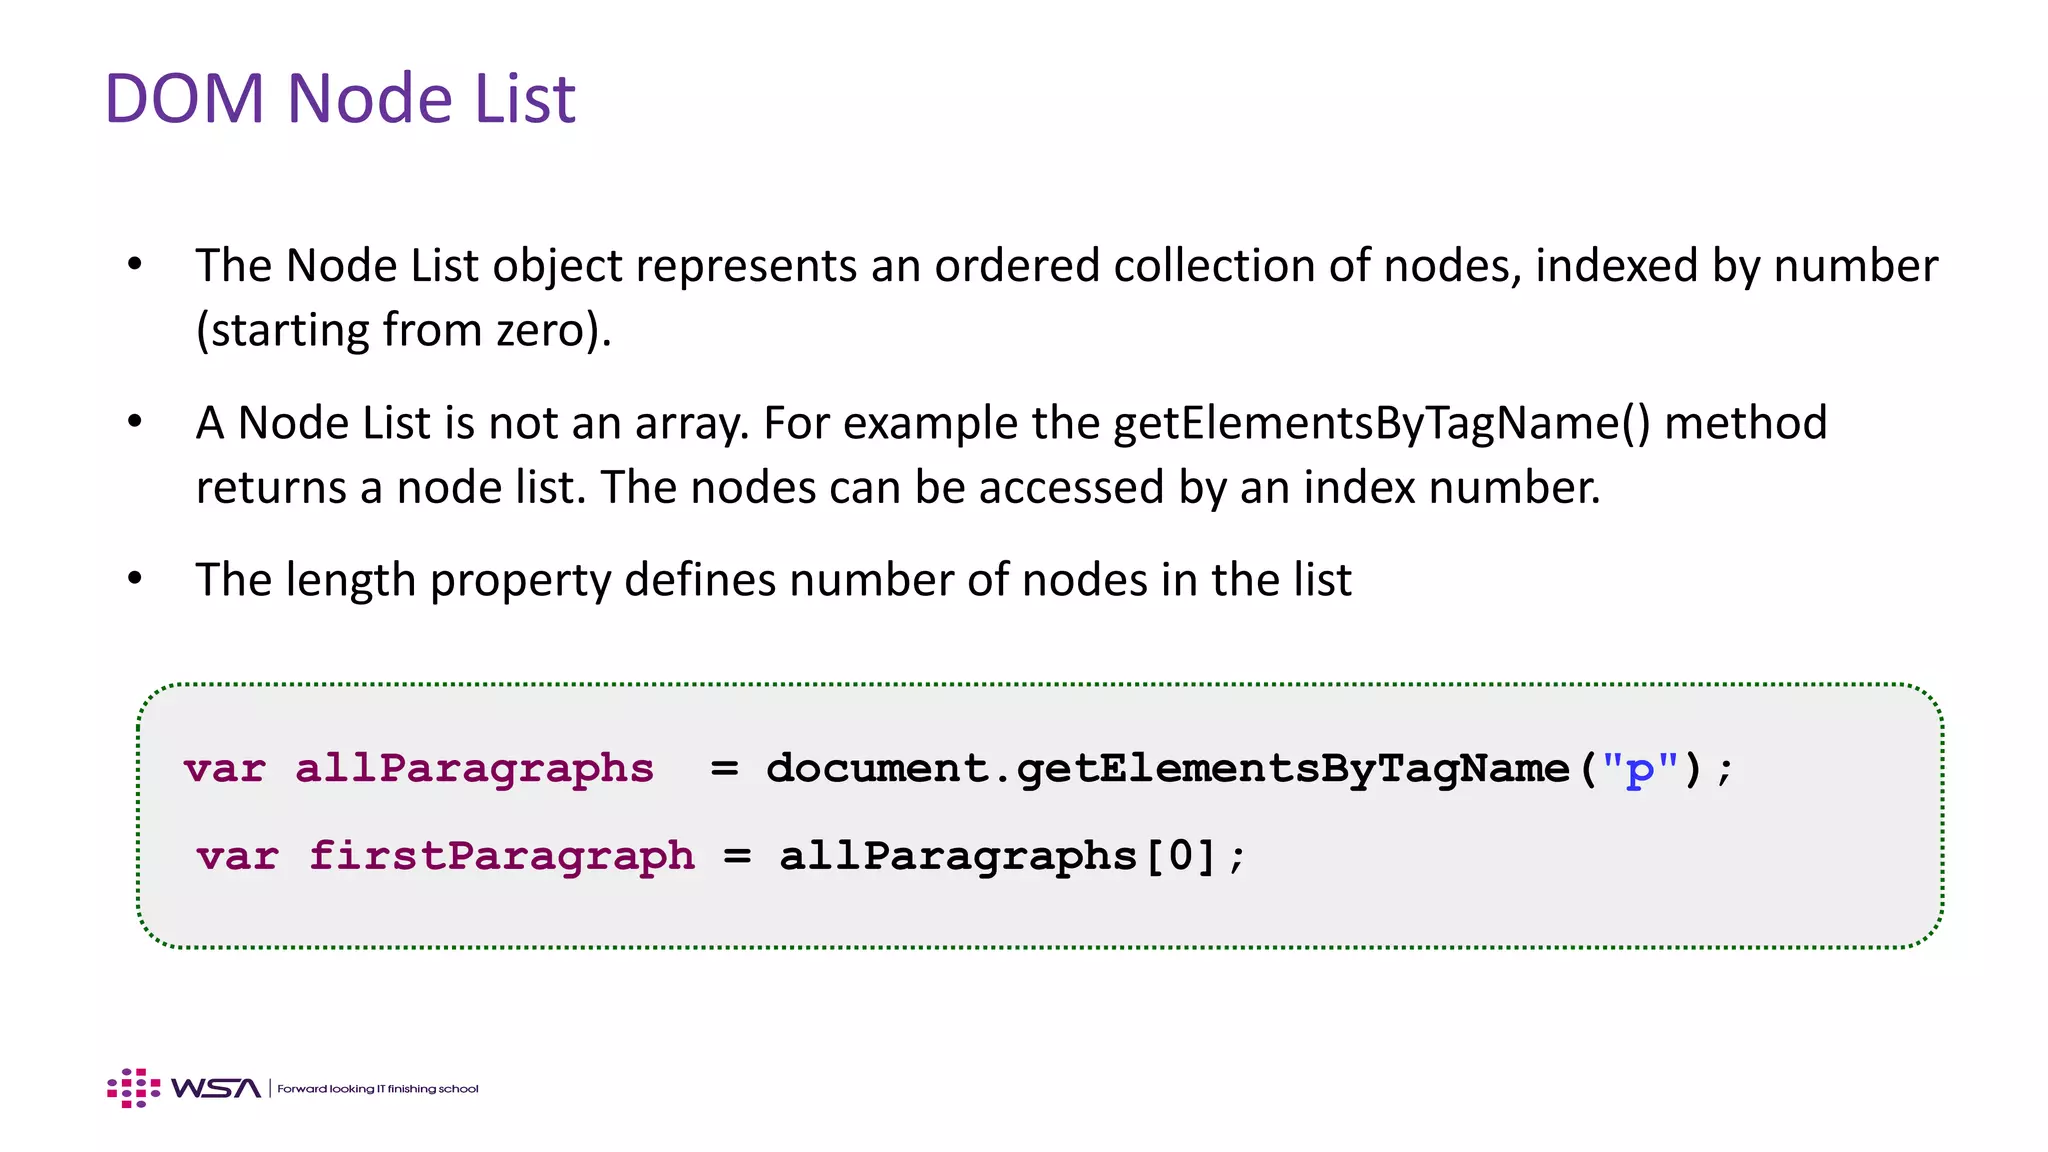Click the first bullet about ordered collection
Viewport: 2048px width, 1152px height.
[x=1066, y=297]
